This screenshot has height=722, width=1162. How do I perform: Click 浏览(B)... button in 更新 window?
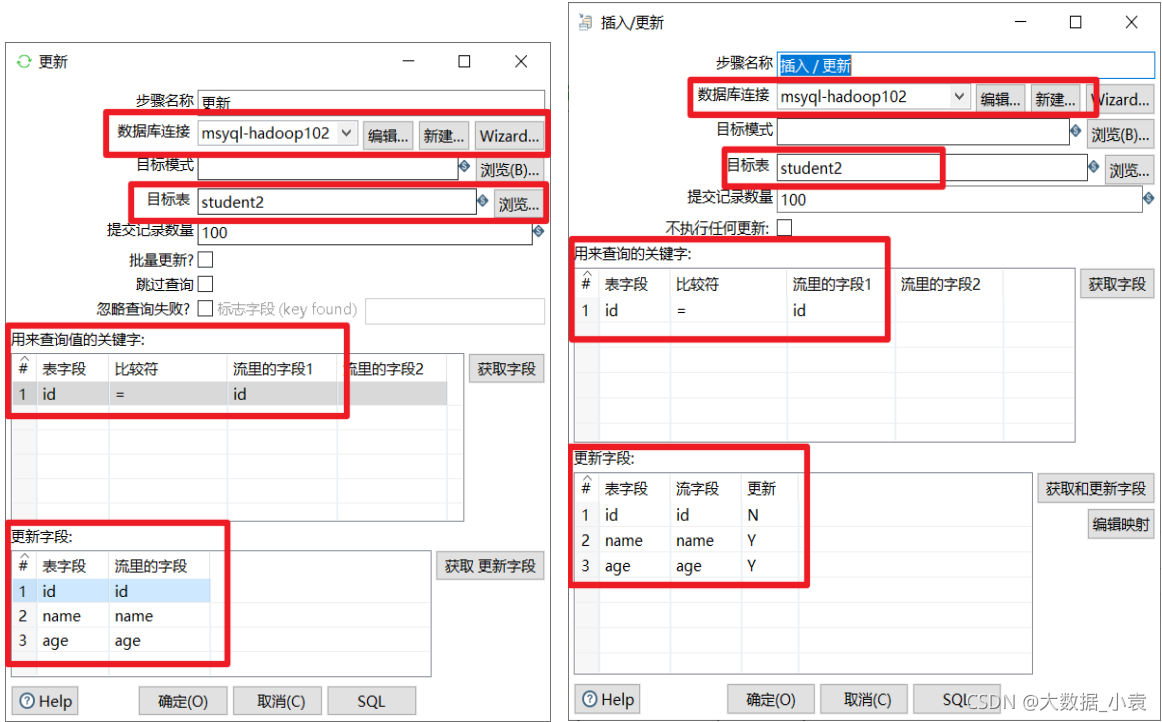tap(509, 170)
